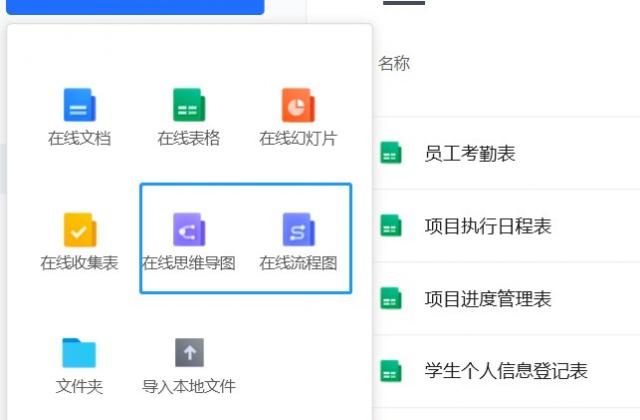Click the 在线幻灯片 label
Screen dimensions: 640x420
(x=298, y=138)
